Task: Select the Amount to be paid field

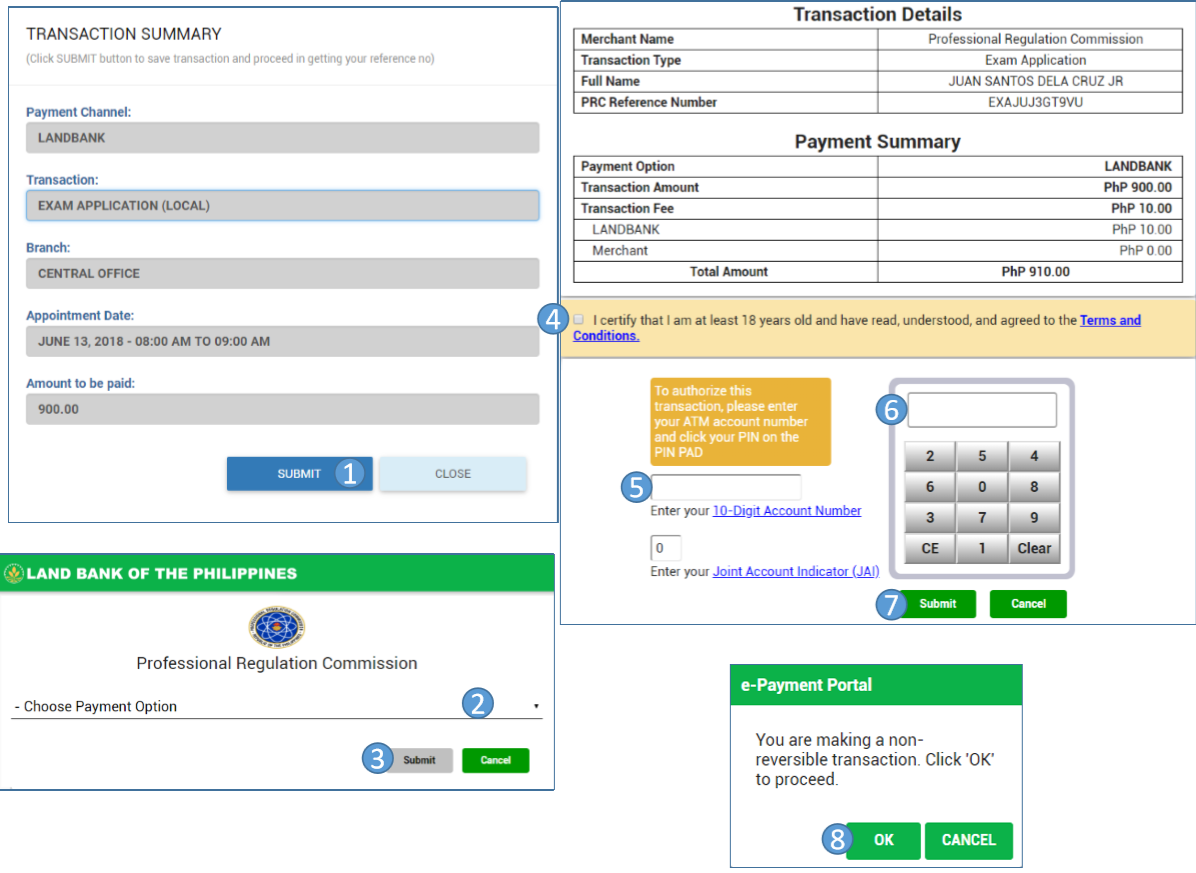Action: 282,409
